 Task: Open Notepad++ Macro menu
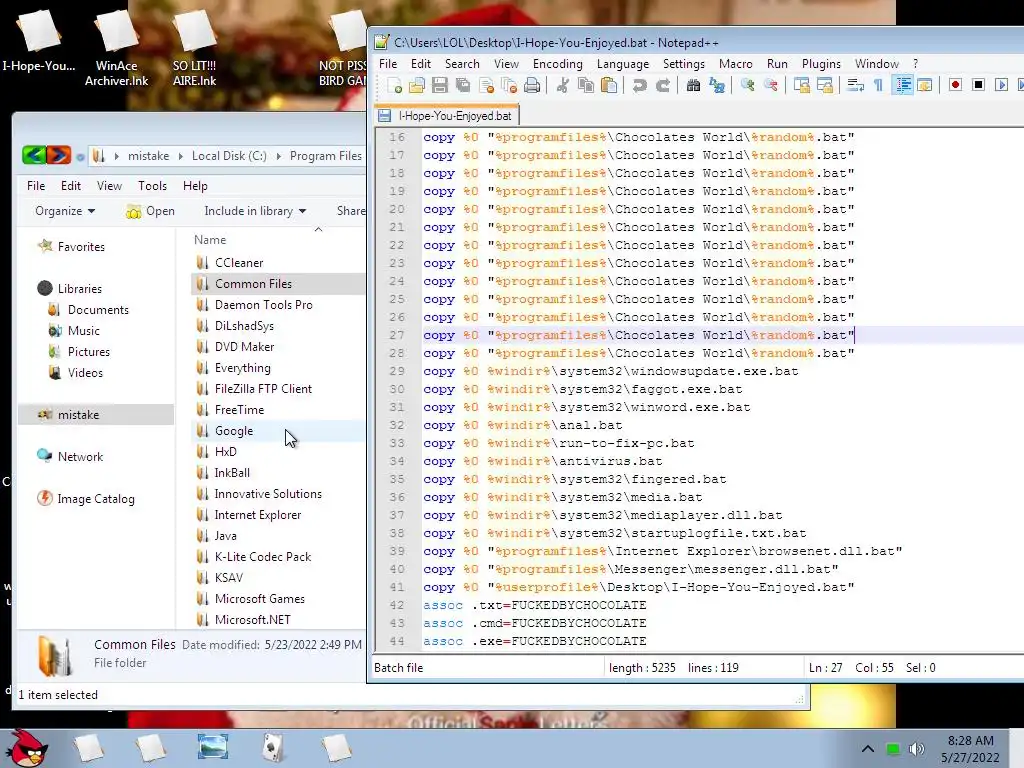click(736, 64)
